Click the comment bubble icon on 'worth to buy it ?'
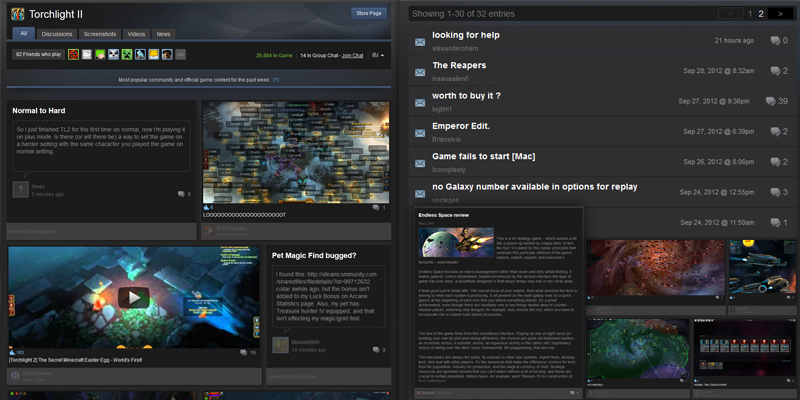Viewport: 800px width, 400px height. (768, 101)
